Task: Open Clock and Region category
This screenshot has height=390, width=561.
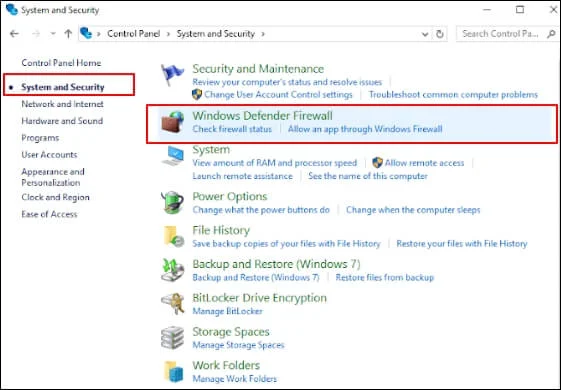Action: [55, 197]
